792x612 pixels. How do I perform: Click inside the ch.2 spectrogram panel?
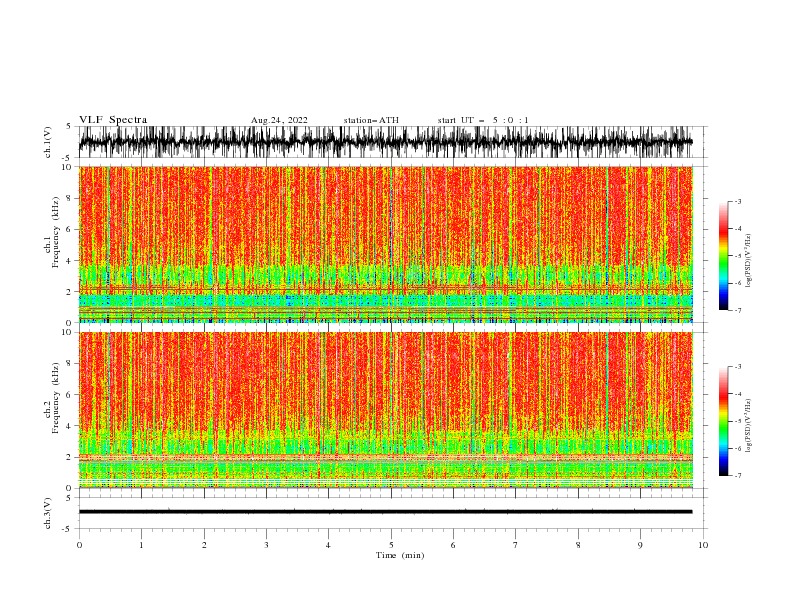(x=386, y=410)
